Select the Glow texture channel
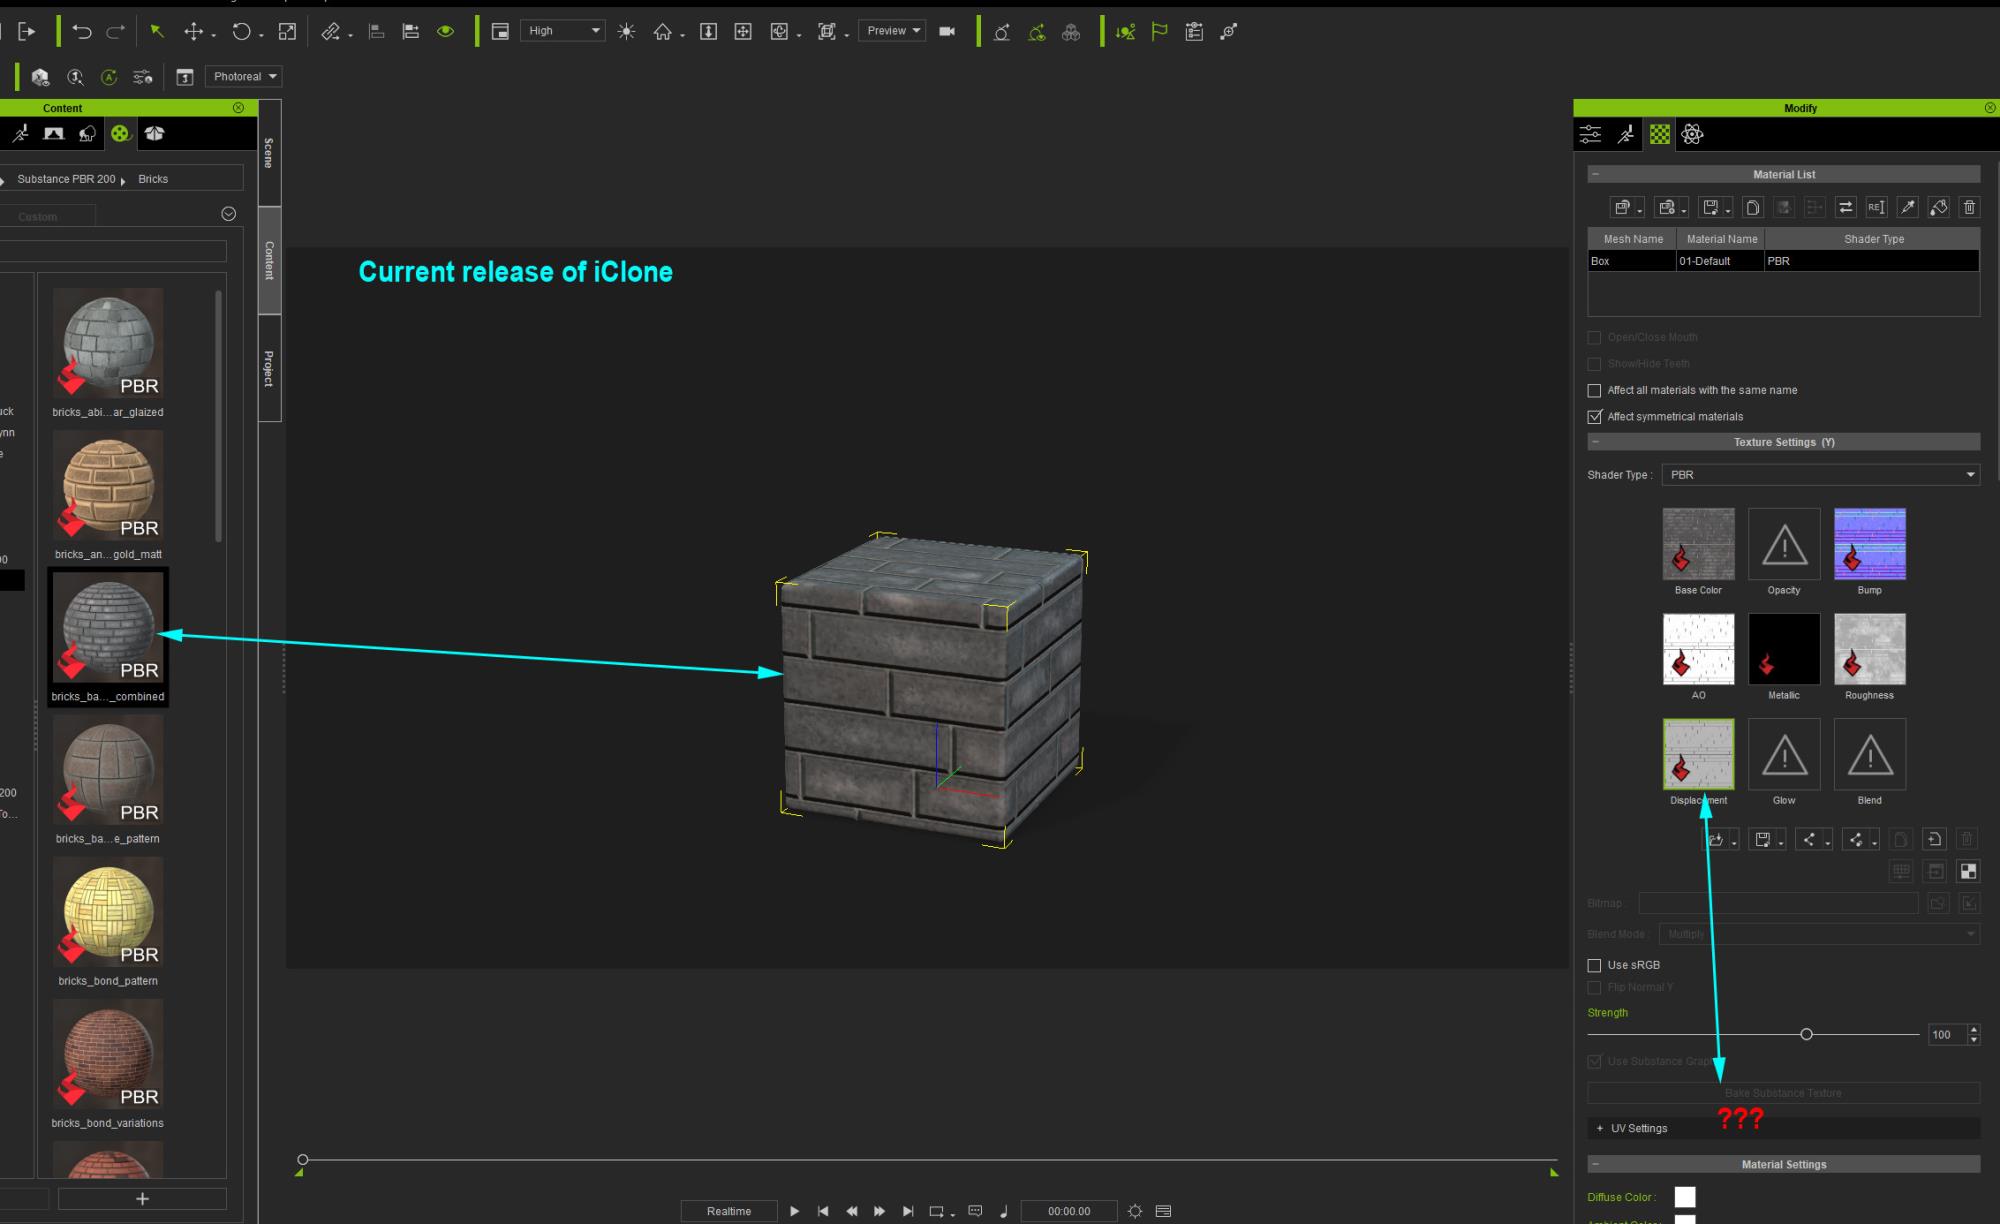 click(x=1784, y=754)
